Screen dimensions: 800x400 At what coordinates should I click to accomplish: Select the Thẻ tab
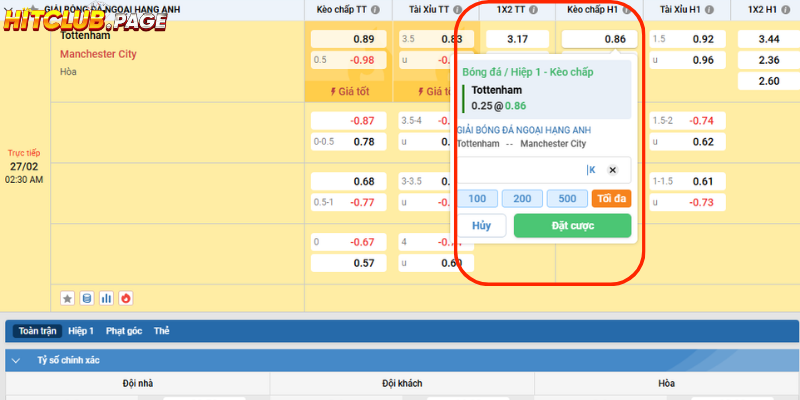tap(162, 331)
